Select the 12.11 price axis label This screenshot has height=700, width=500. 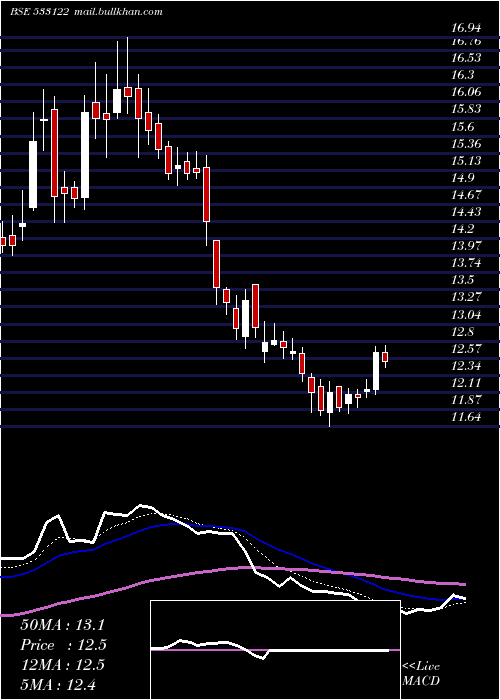(x=466, y=383)
